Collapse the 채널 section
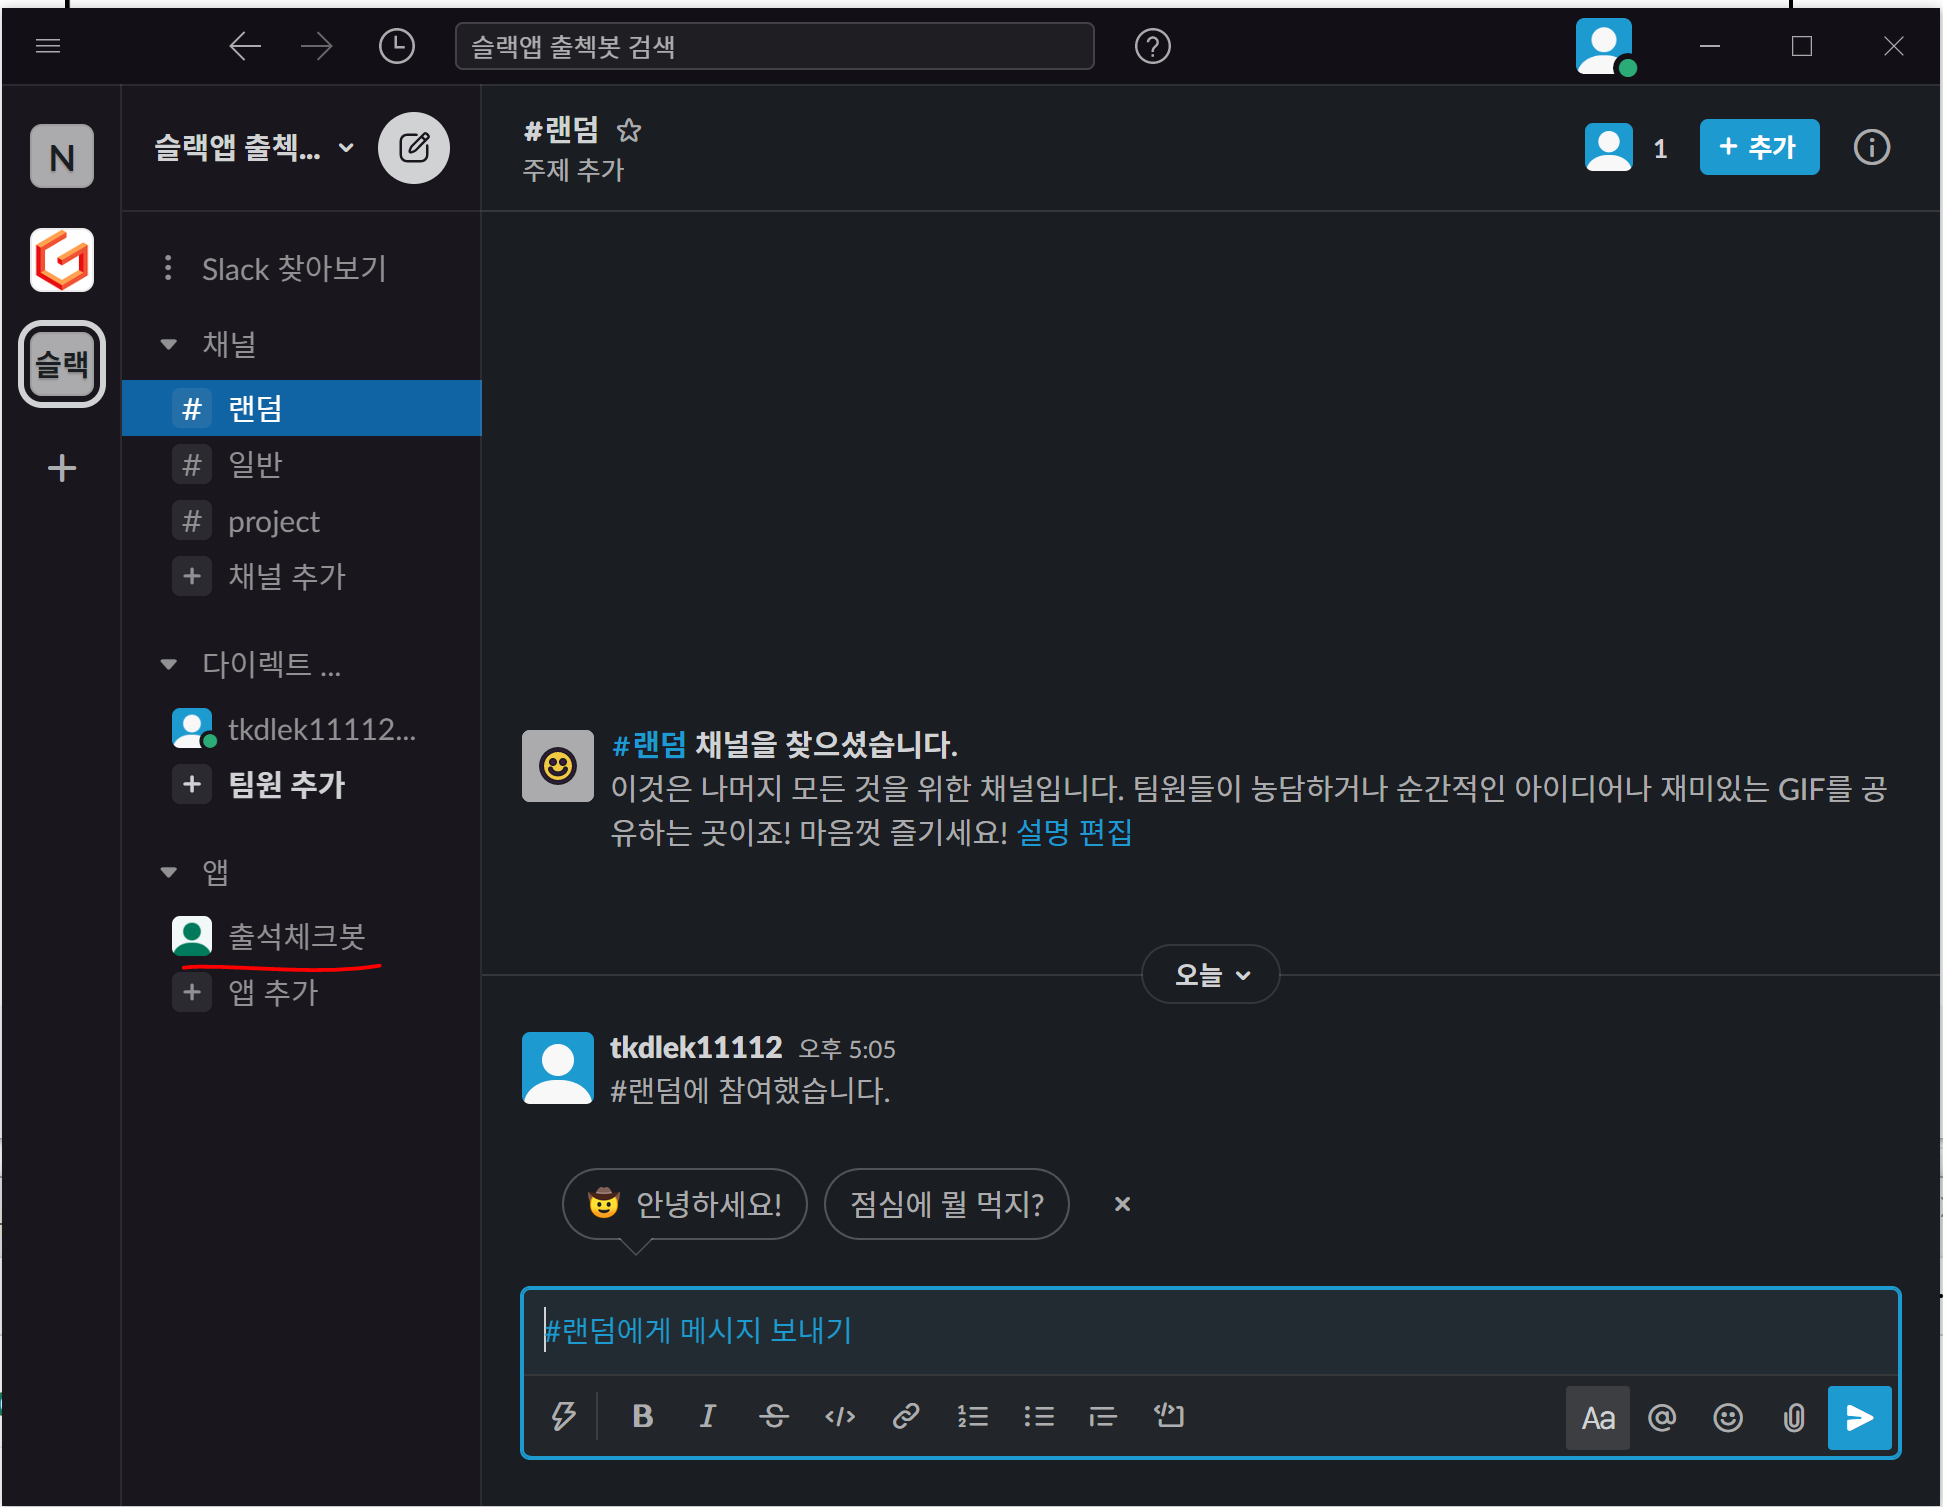 pos(169,345)
